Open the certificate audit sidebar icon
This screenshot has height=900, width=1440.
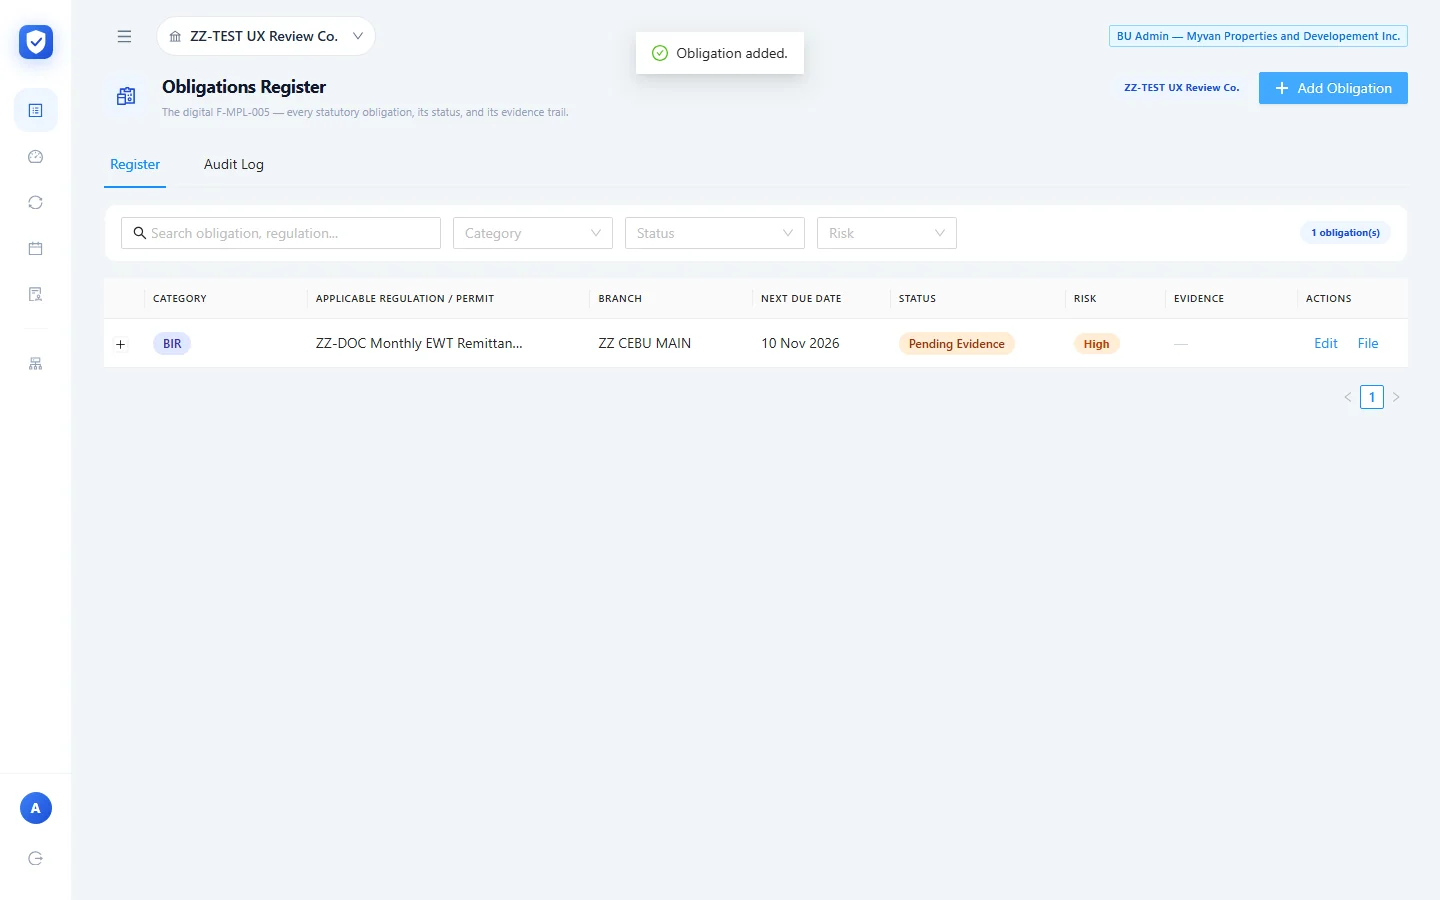tap(36, 294)
